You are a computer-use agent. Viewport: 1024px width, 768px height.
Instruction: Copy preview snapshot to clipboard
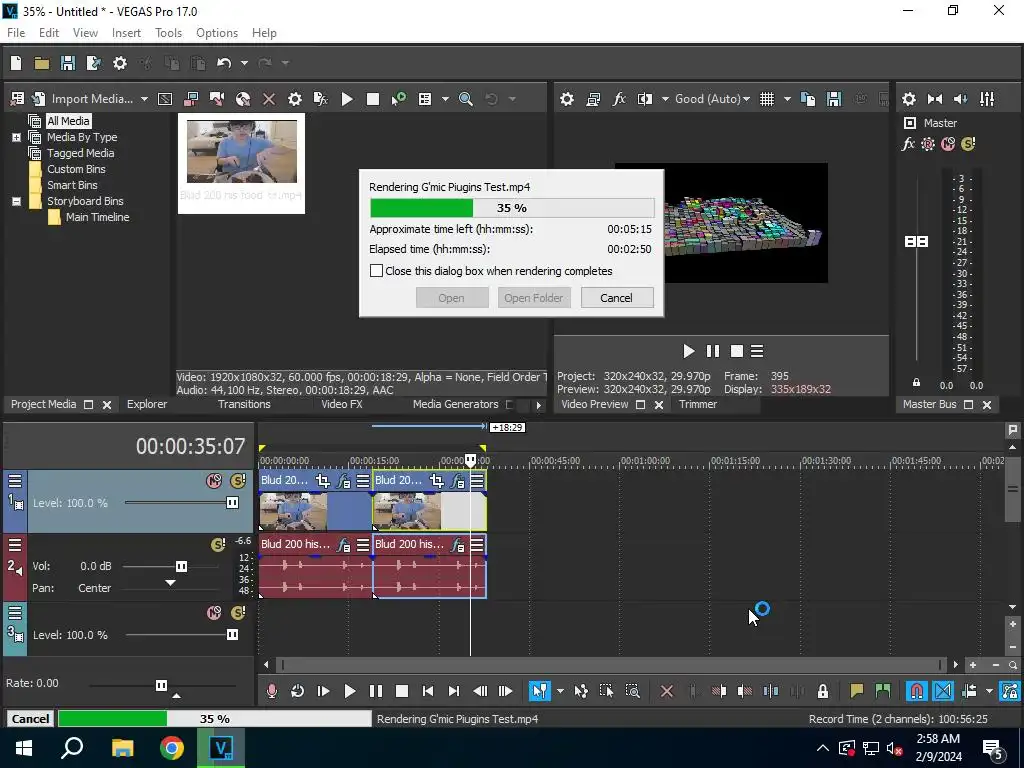808,99
